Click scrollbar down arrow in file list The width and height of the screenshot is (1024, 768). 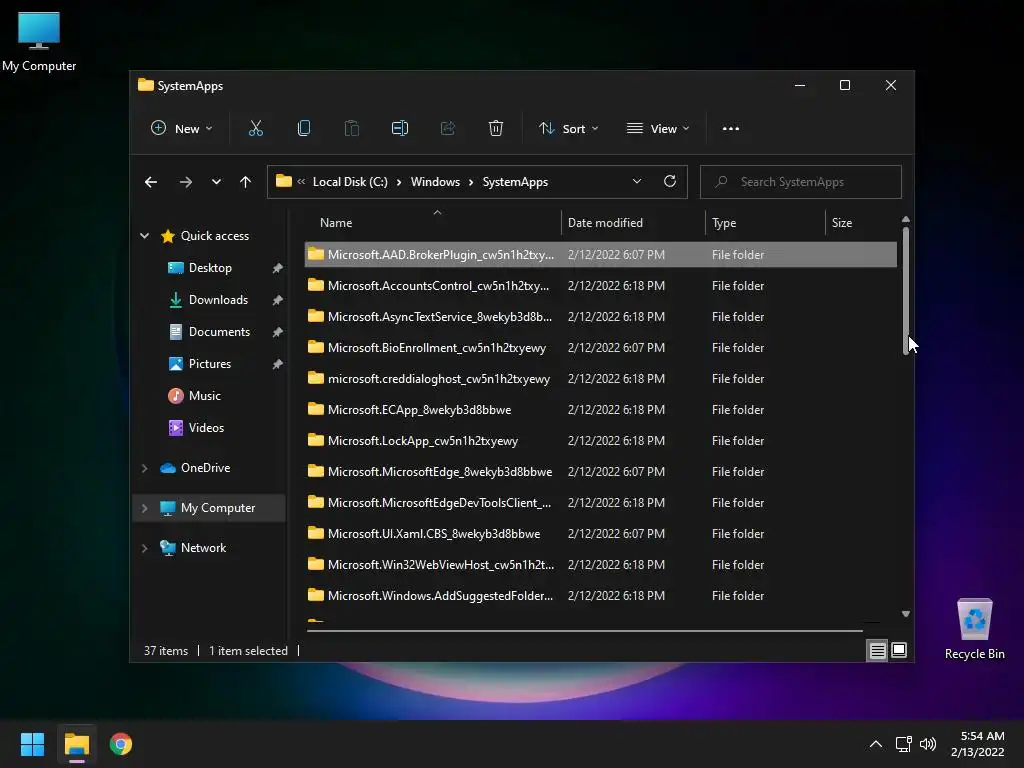click(x=906, y=614)
